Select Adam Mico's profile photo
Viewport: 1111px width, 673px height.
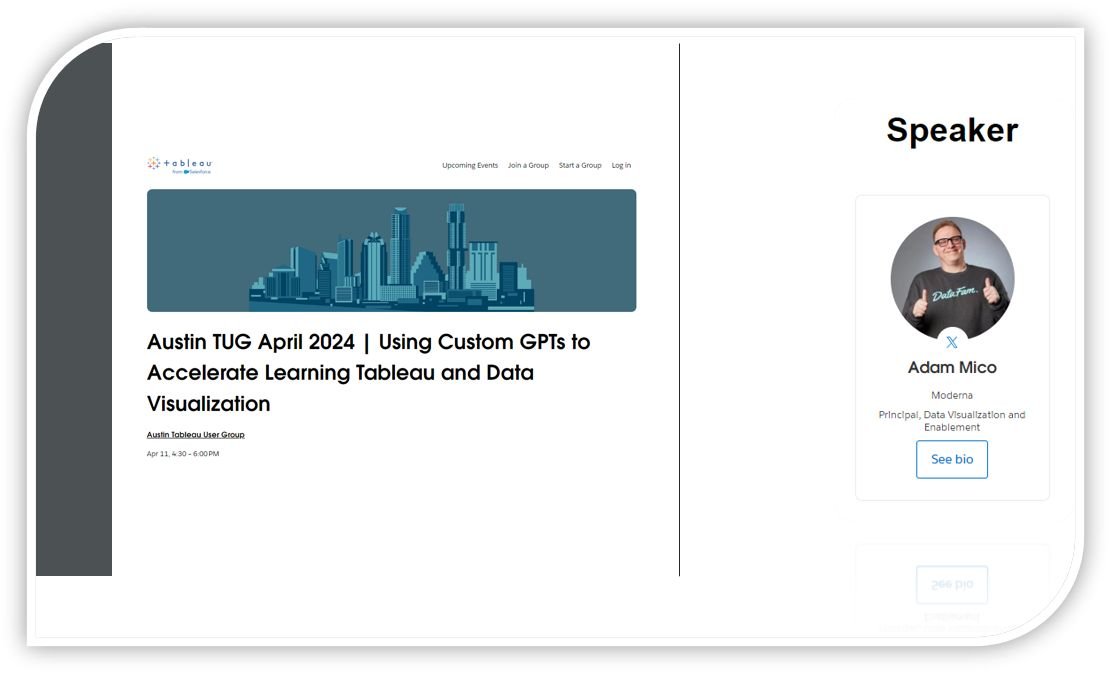952,278
